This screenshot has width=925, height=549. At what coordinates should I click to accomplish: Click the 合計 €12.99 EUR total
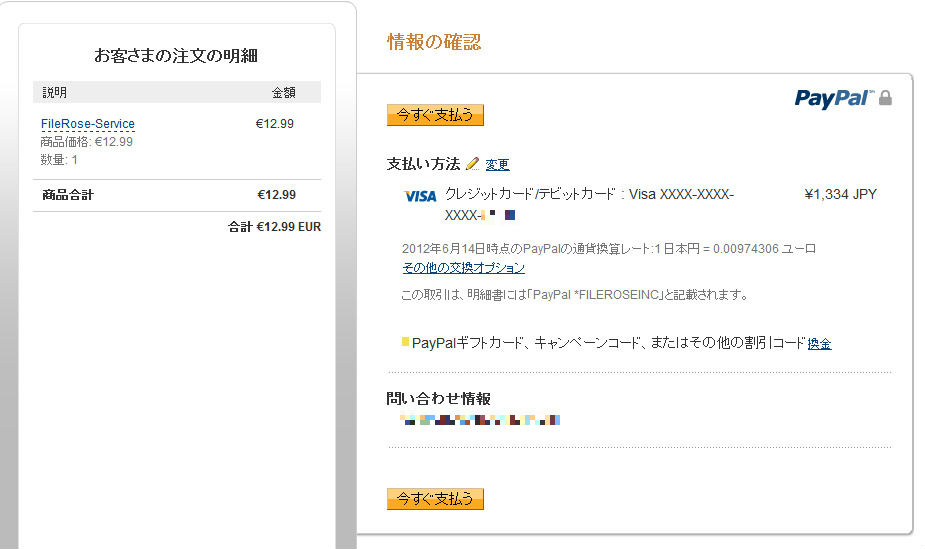point(274,226)
